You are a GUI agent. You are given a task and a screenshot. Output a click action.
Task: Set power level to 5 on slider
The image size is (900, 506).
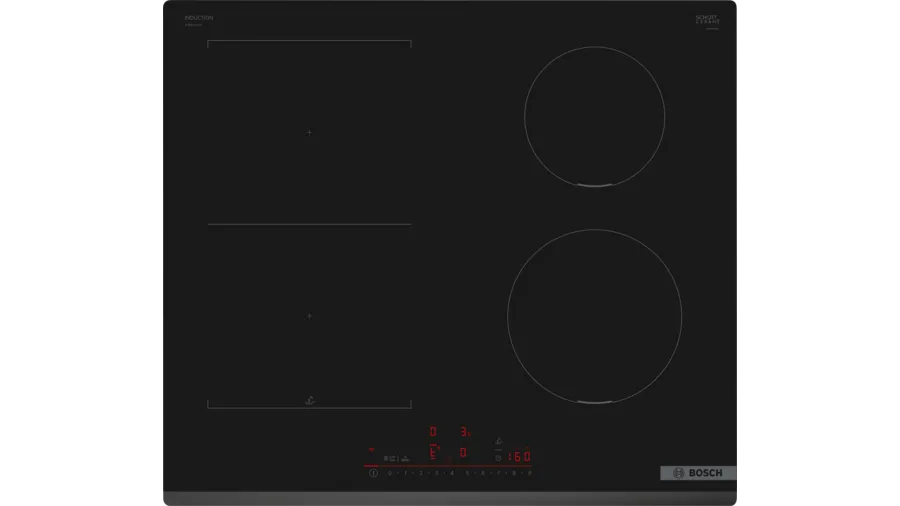466,472
